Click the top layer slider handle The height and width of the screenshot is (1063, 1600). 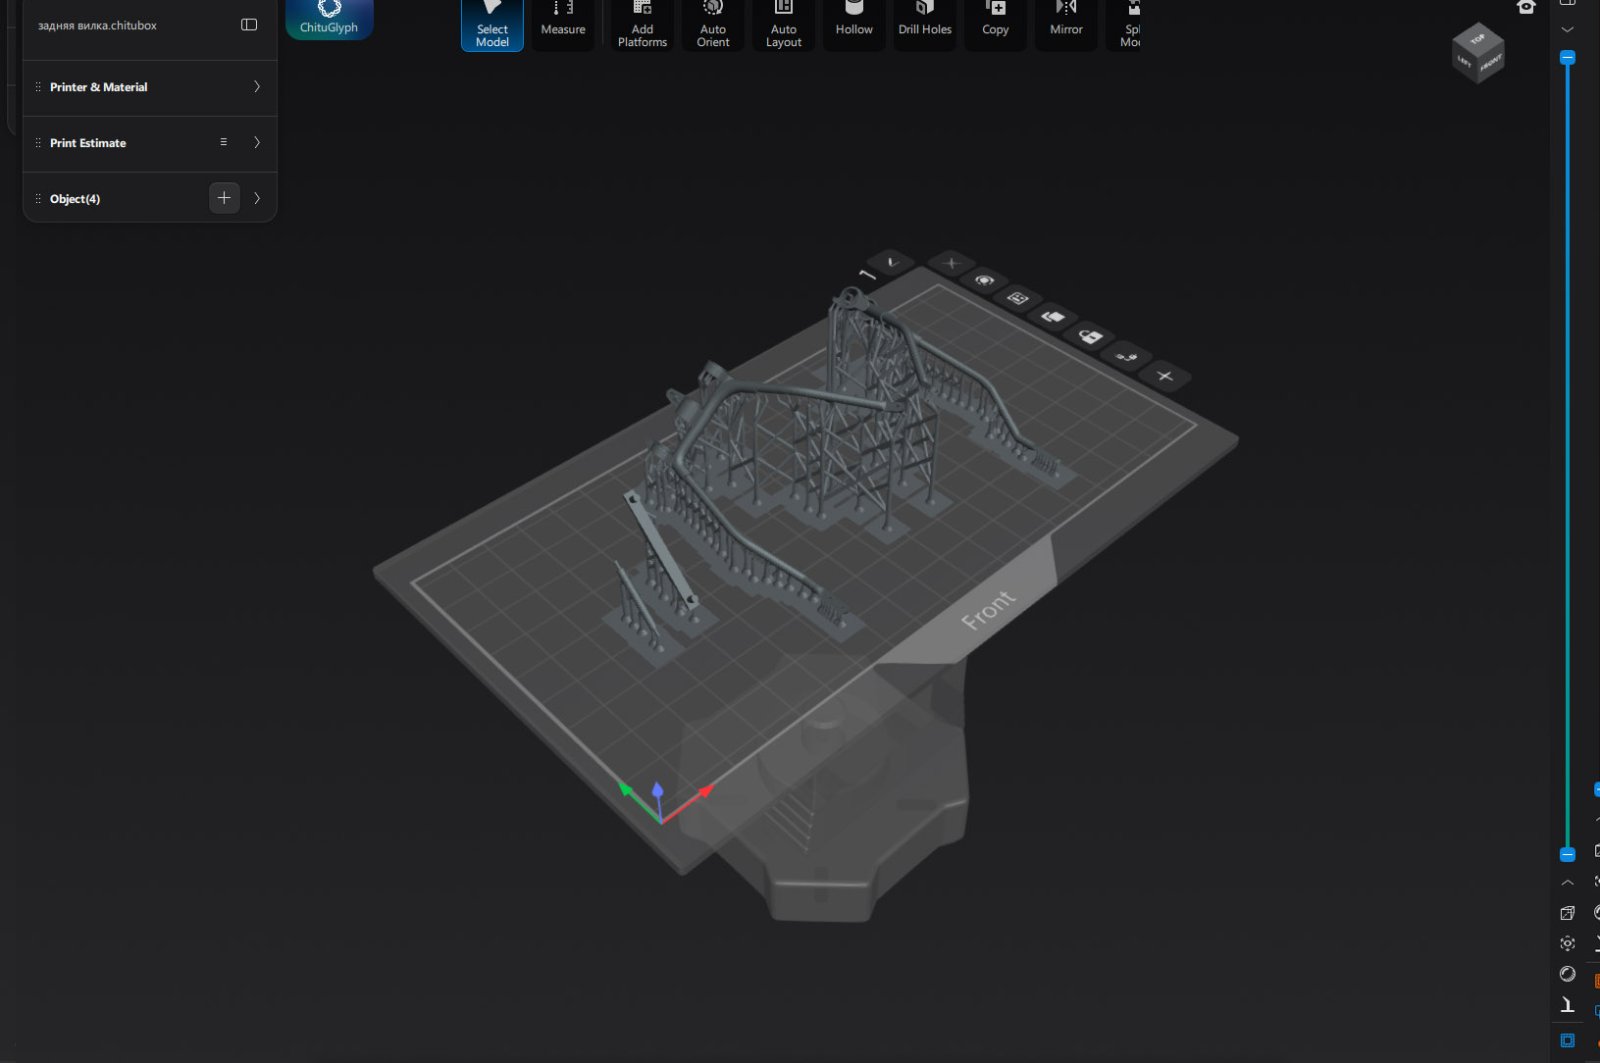(1568, 58)
